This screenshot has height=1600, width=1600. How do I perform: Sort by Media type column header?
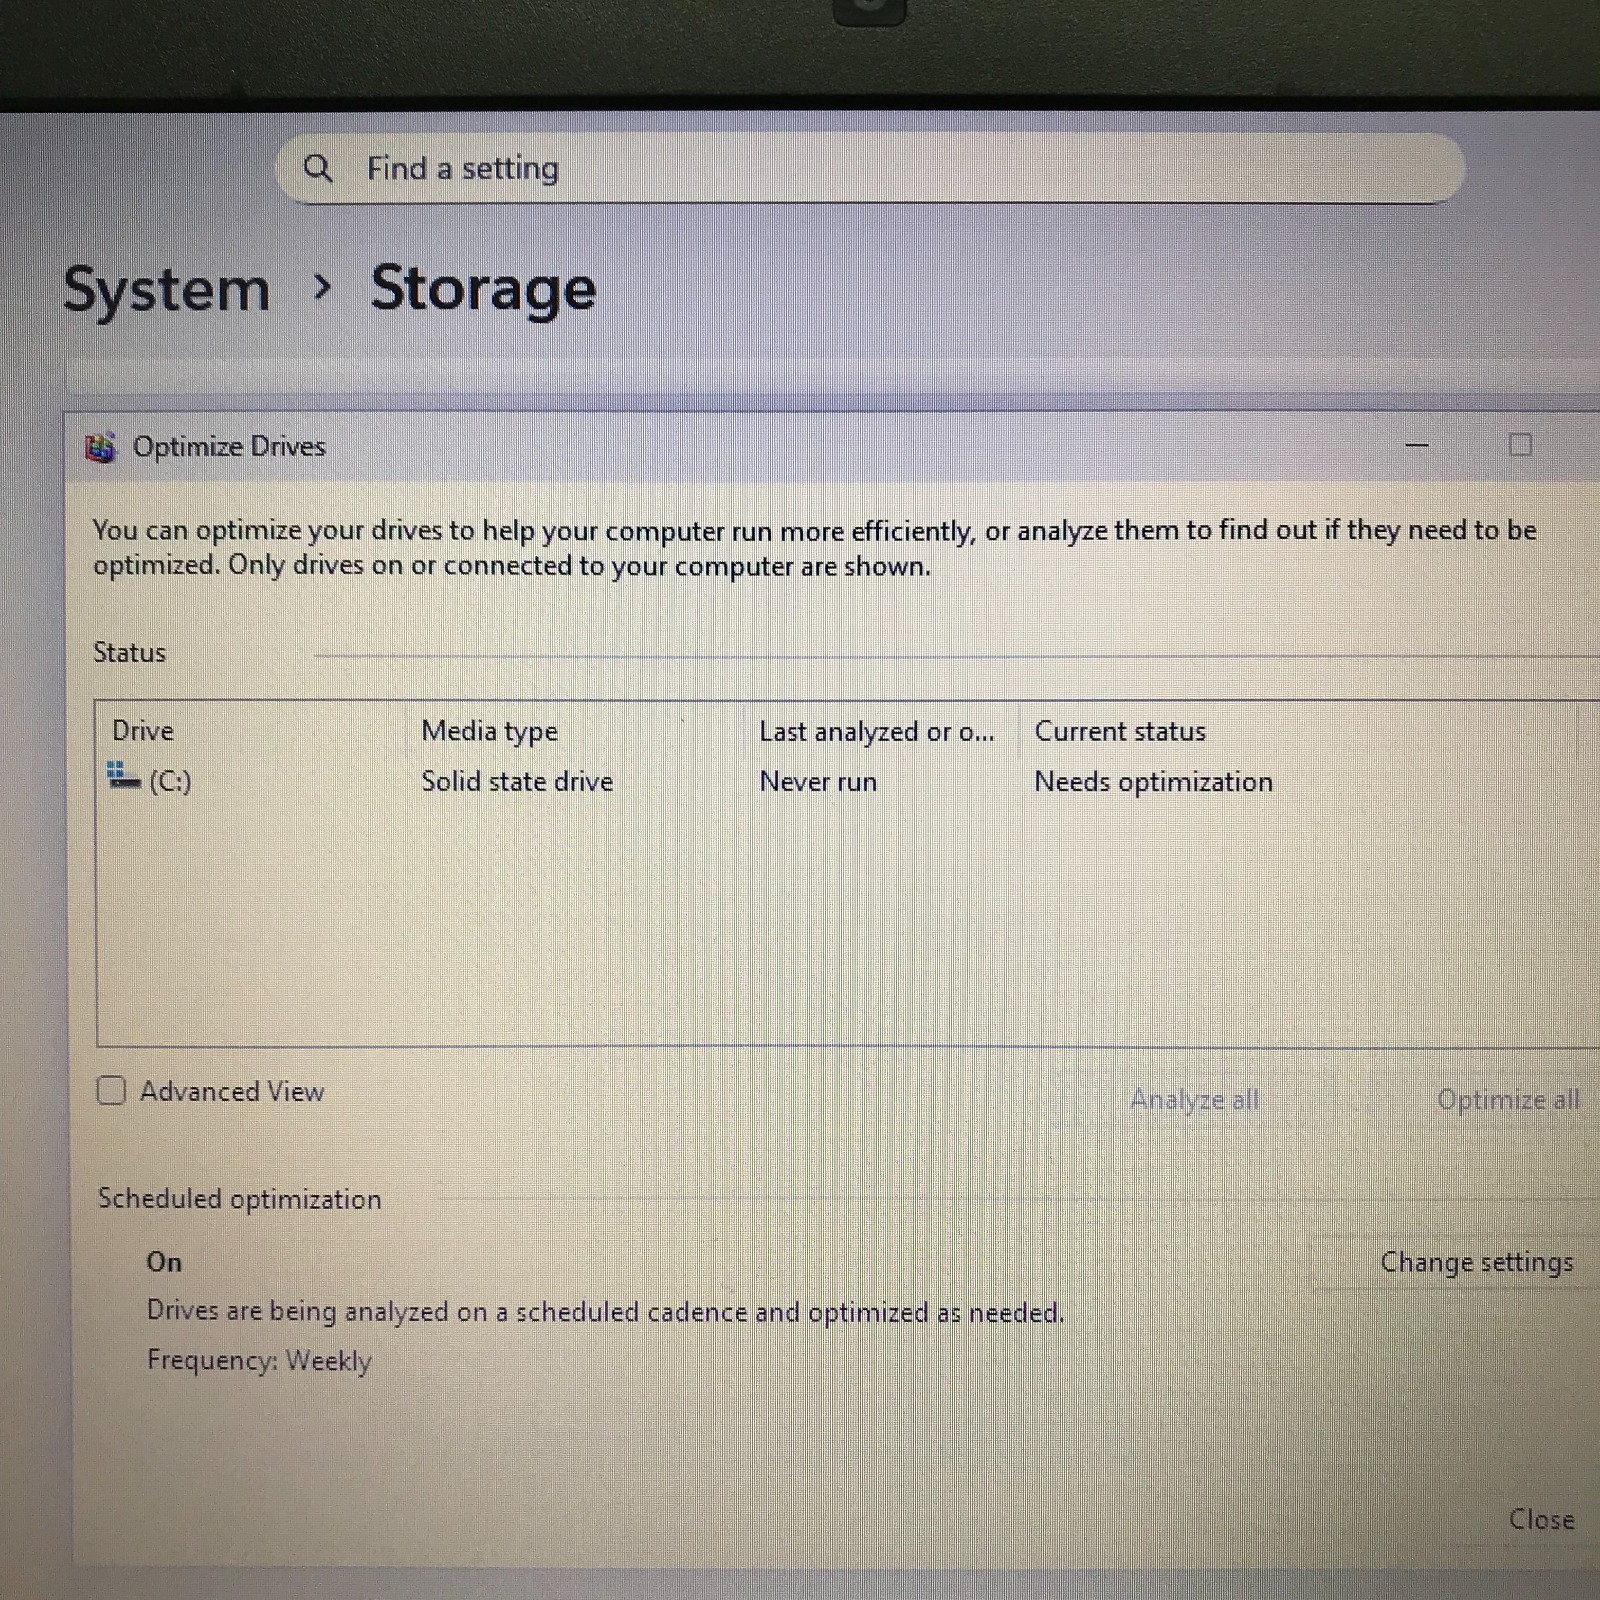(x=489, y=731)
